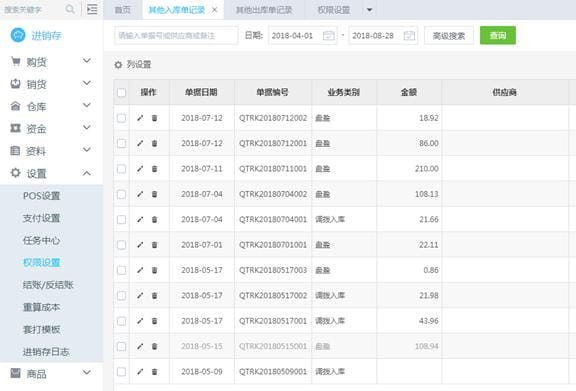Delete record QTRK20180509001
The height and width of the screenshot is (391, 576).
(x=155, y=372)
